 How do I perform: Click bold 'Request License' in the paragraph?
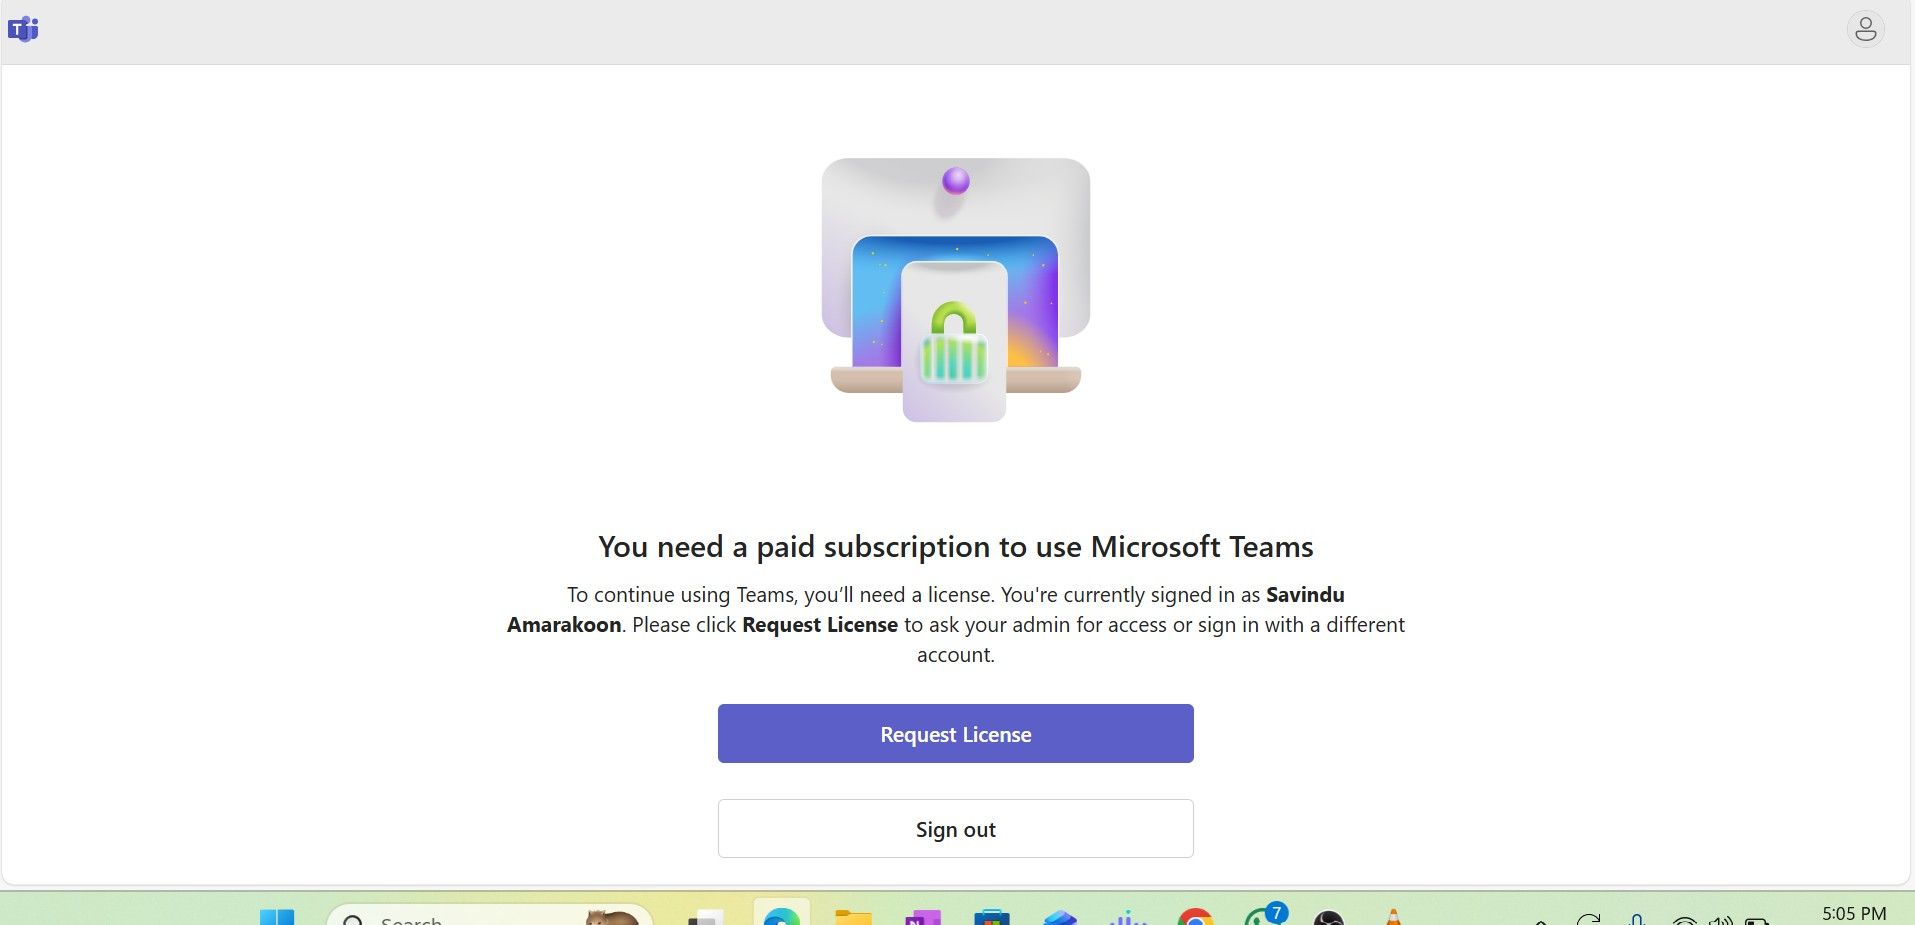click(820, 625)
